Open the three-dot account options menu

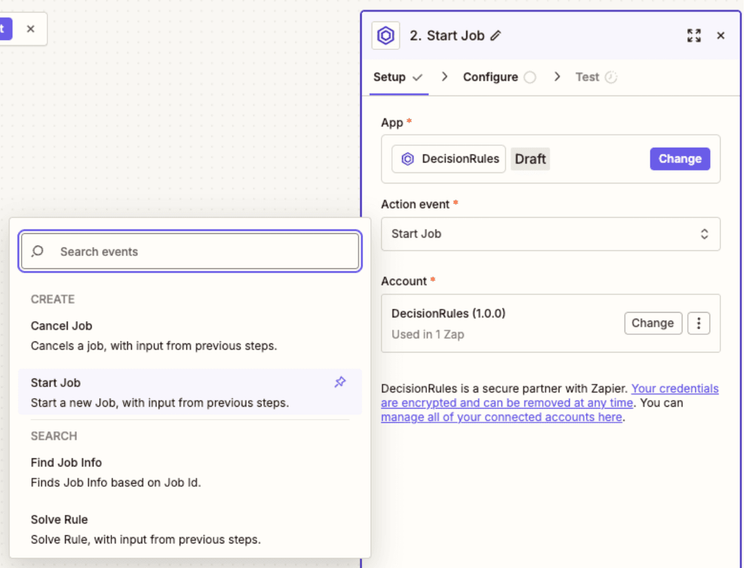tap(699, 323)
